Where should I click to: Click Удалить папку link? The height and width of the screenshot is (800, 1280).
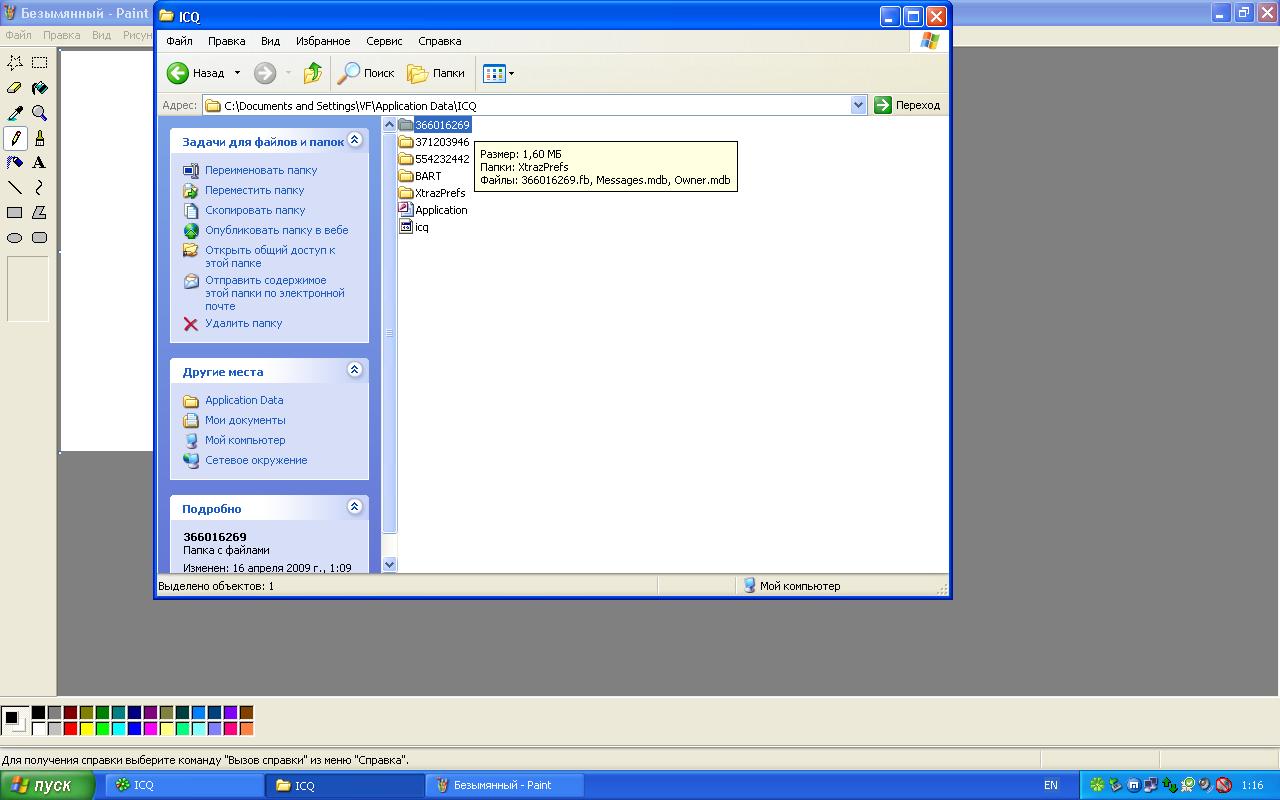click(x=244, y=323)
